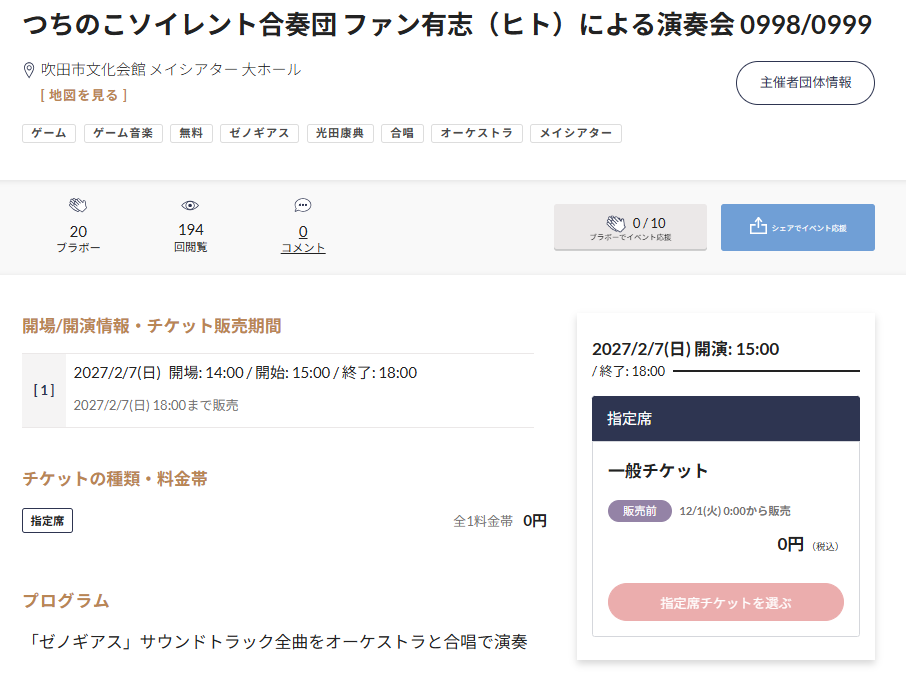
Task: Select the 合唱 tag
Action: 402,133
